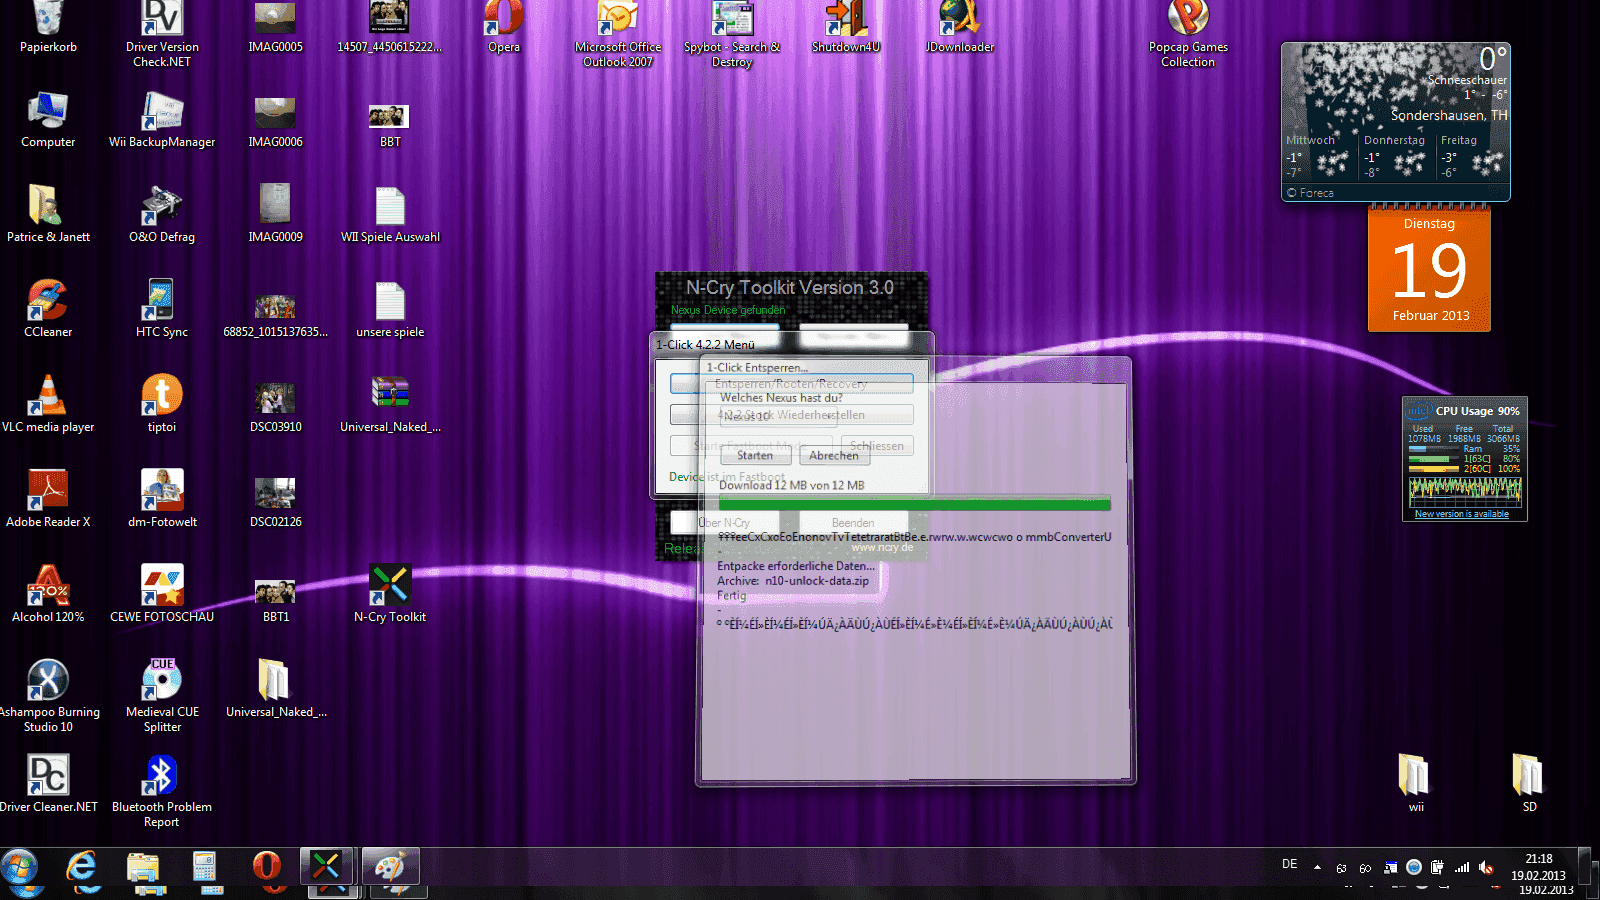This screenshot has width=1600, height=900.
Task: Click the Schliessen button in 4.2.2 Menü
Action: [x=876, y=446]
